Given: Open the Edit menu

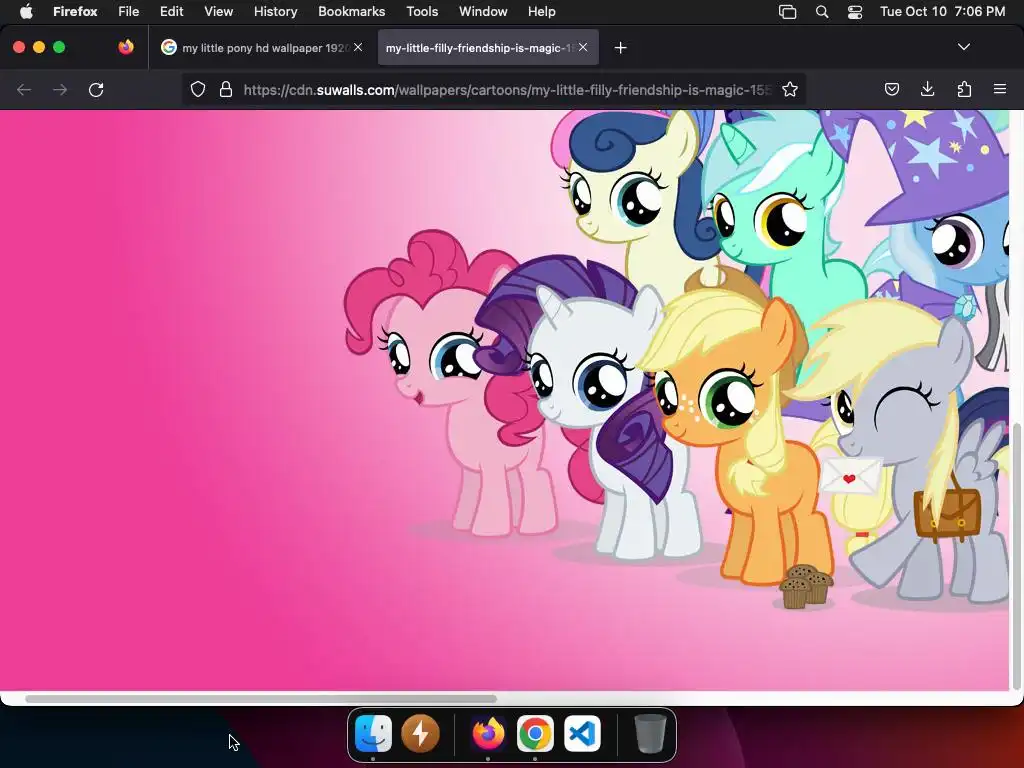Looking at the screenshot, I should tap(172, 11).
